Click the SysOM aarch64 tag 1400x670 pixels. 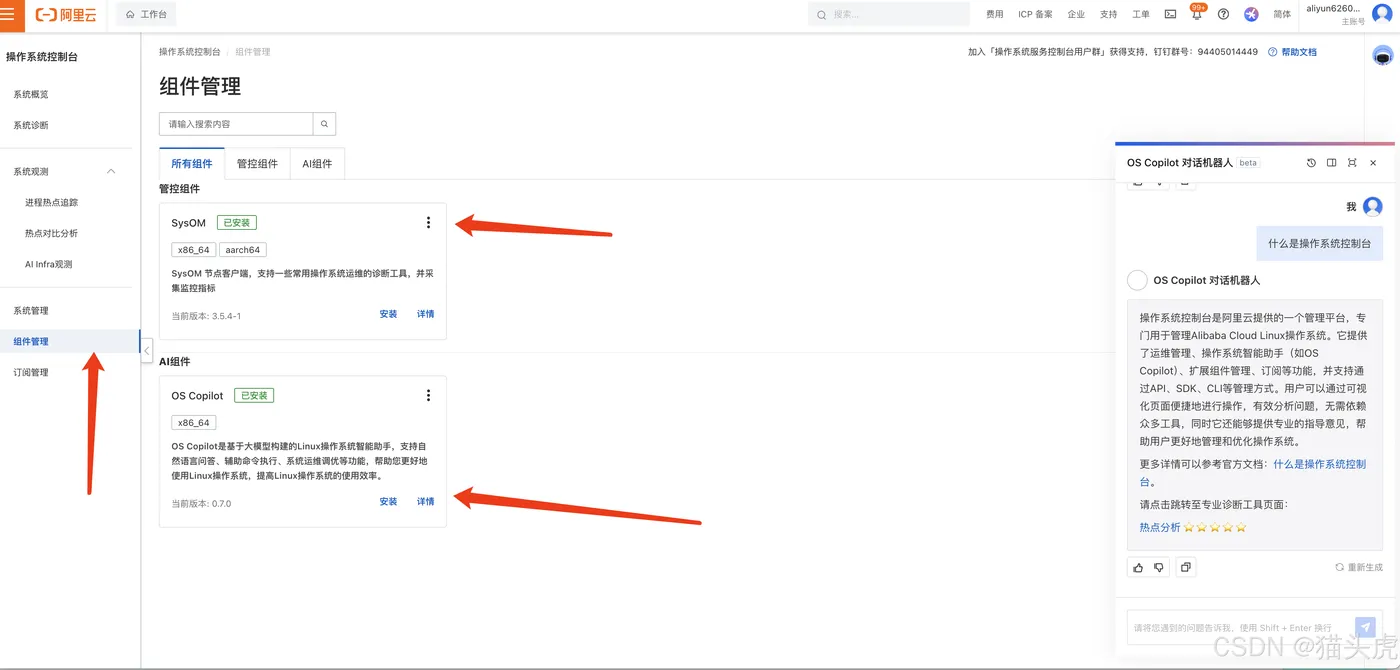[x=242, y=250]
